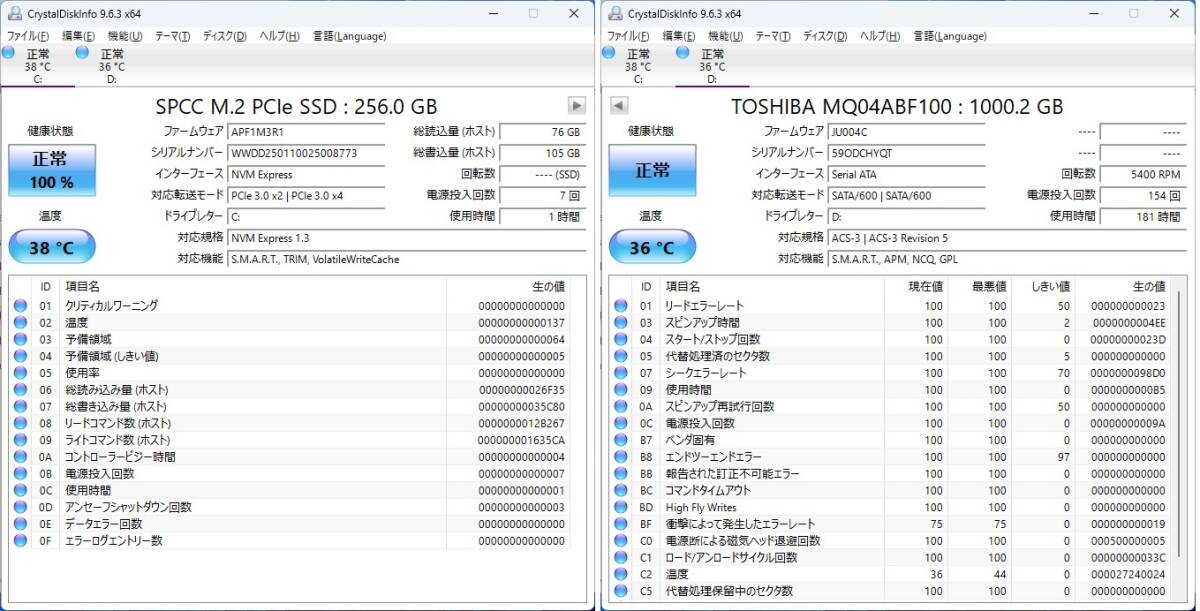
Task: Click status icon of コマンドタイムアウト row
Action: (x=620, y=491)
